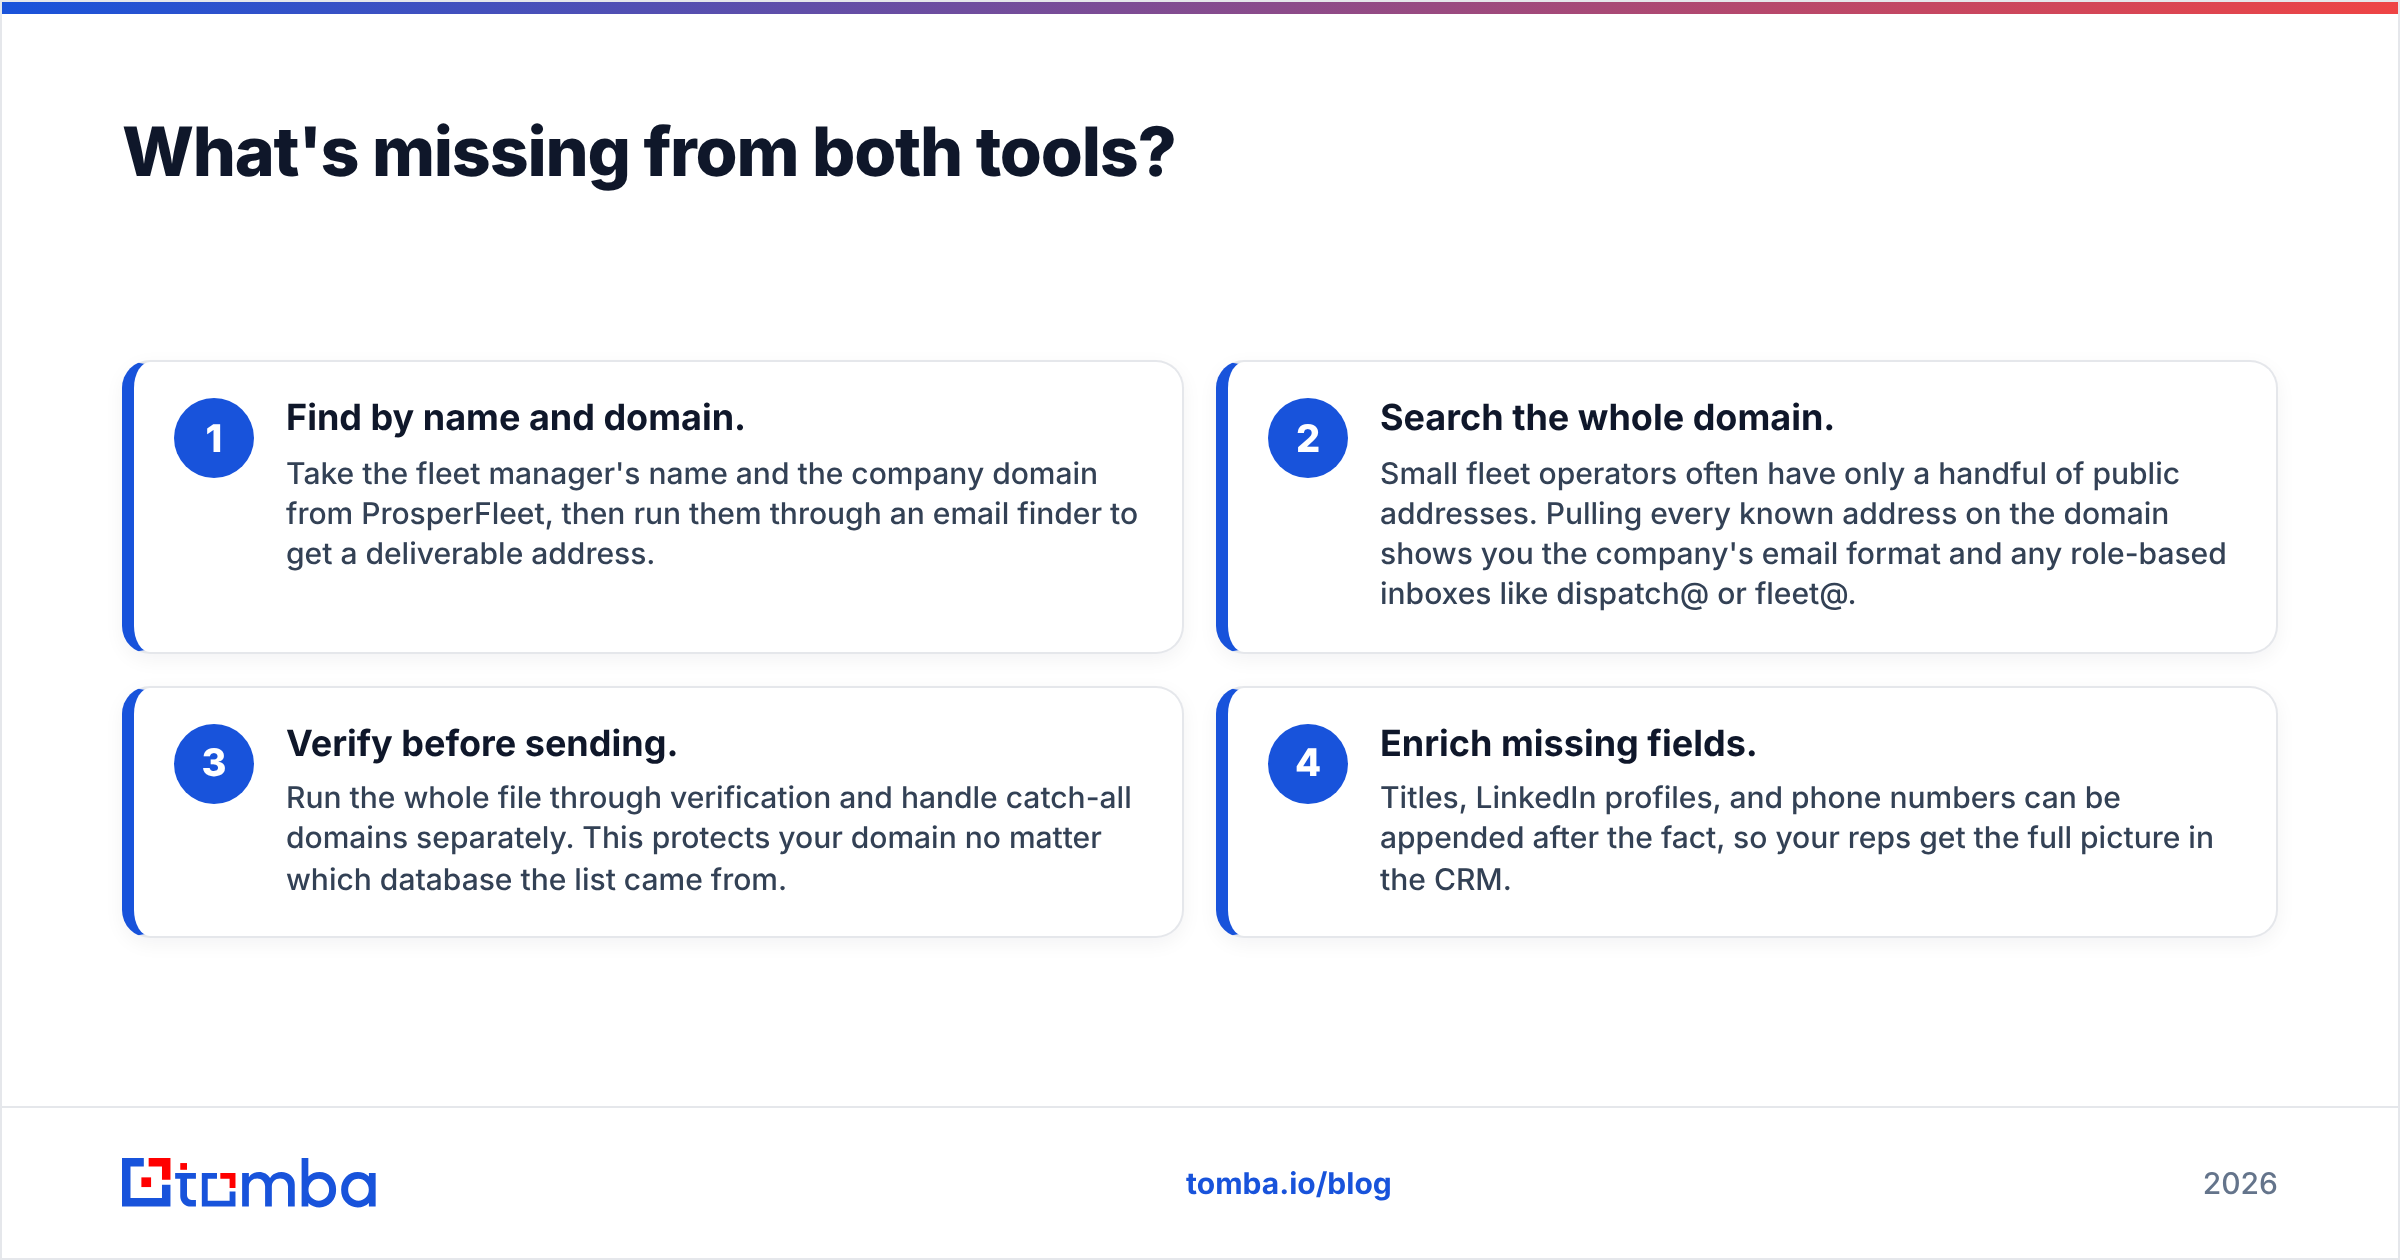The image size is (2400, 1260).
Task: Click the paragraph starting "Take the fleet manager's name"
Action: pos(712,514)
